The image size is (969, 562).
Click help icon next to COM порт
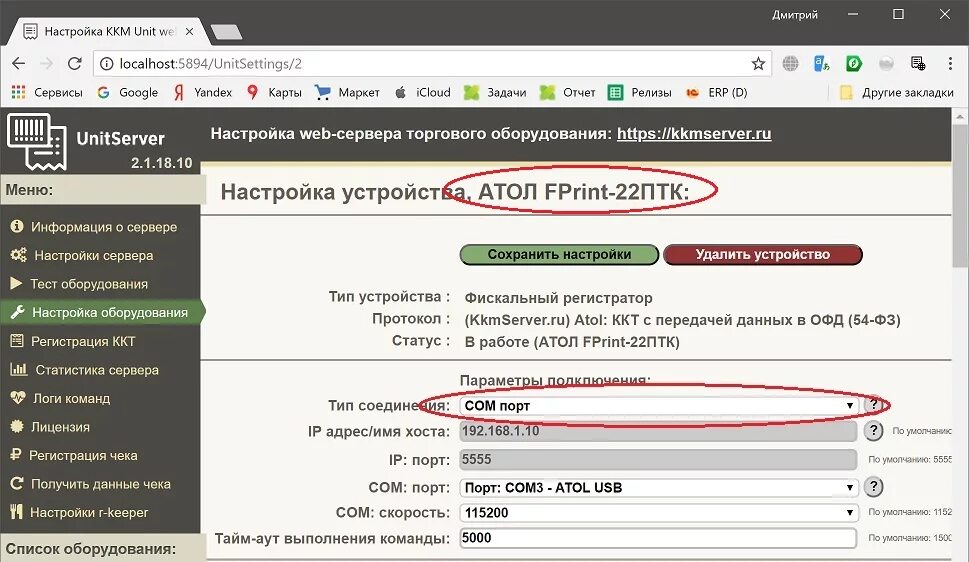coord(873,487)
